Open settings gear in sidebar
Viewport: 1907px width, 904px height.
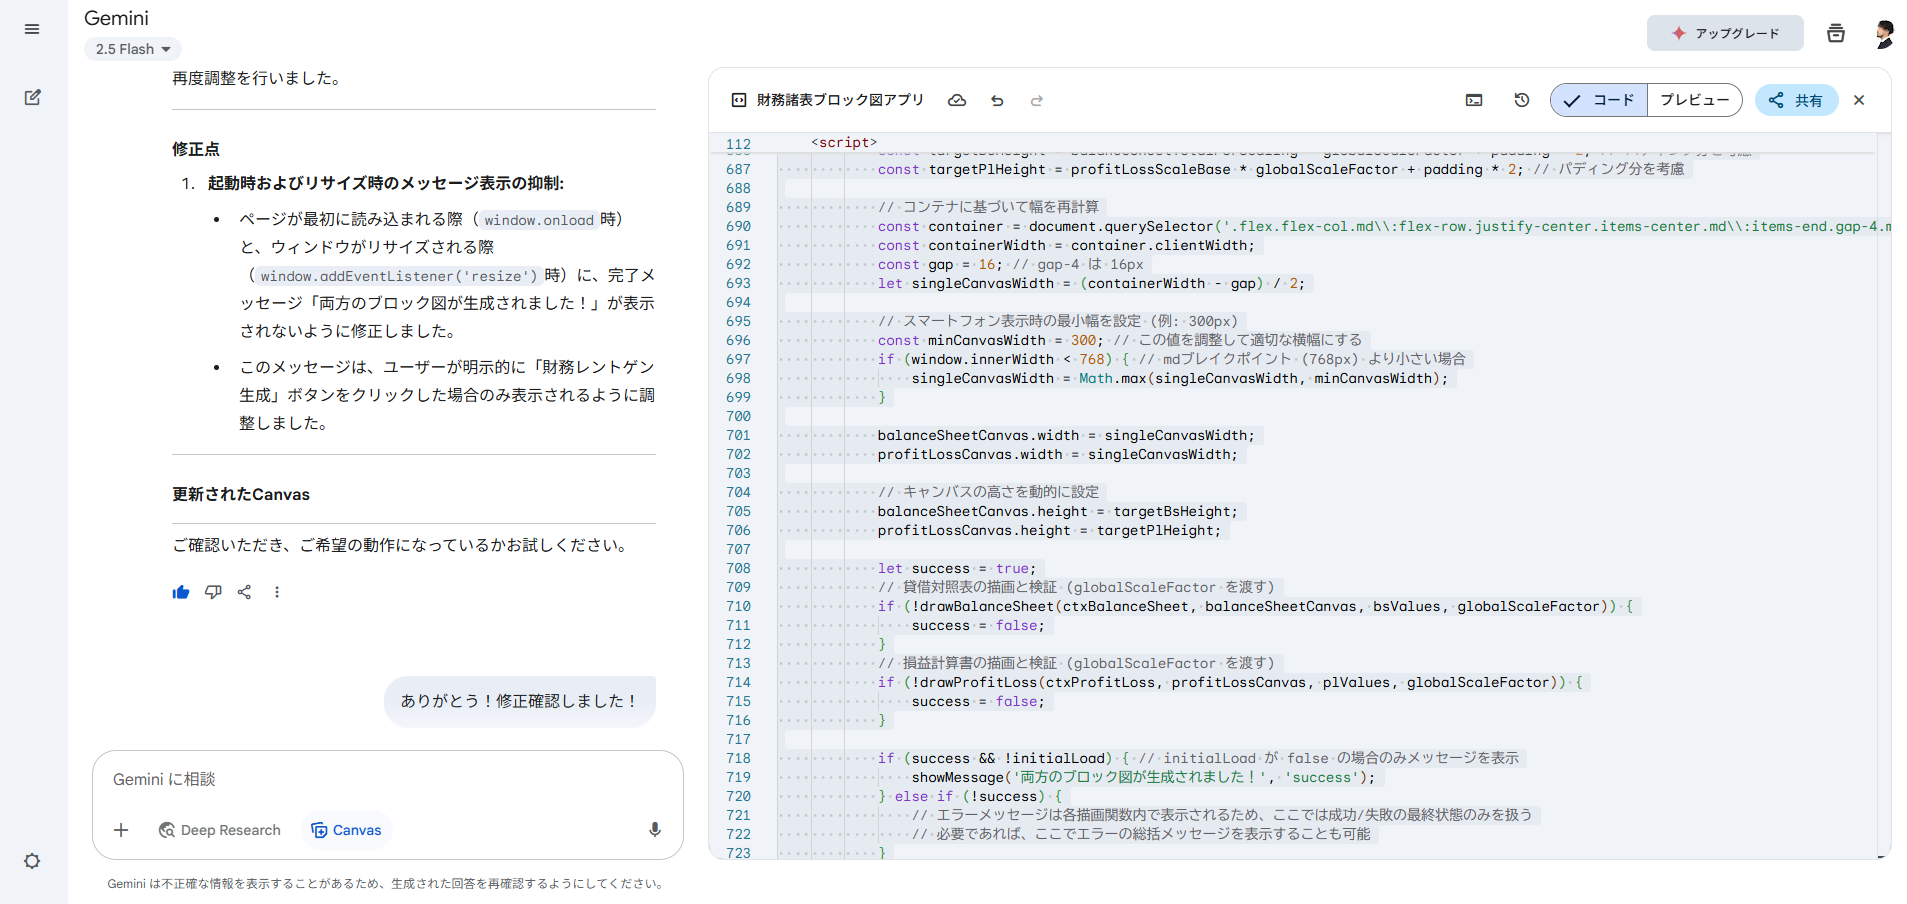32,861
